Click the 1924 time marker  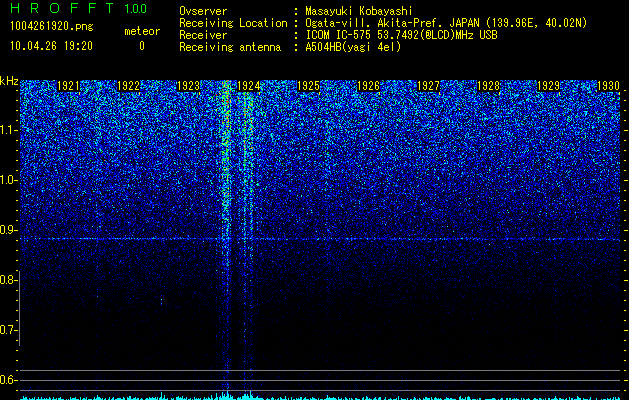[248, 86]
